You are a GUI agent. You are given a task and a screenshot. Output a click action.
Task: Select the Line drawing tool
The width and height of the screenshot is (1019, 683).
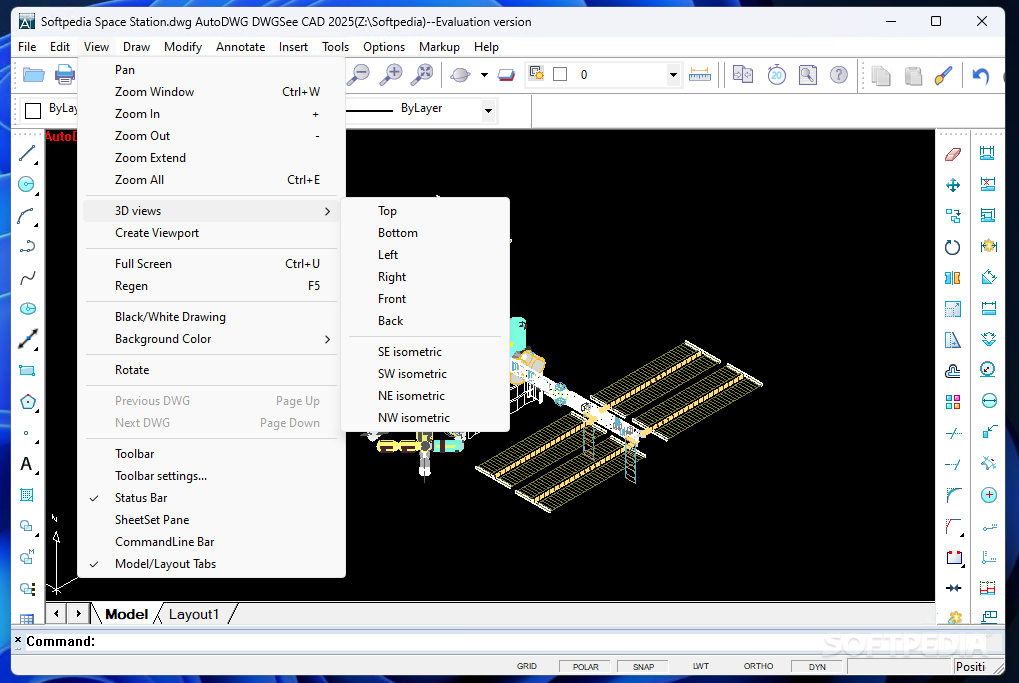(x=27, y=153)
